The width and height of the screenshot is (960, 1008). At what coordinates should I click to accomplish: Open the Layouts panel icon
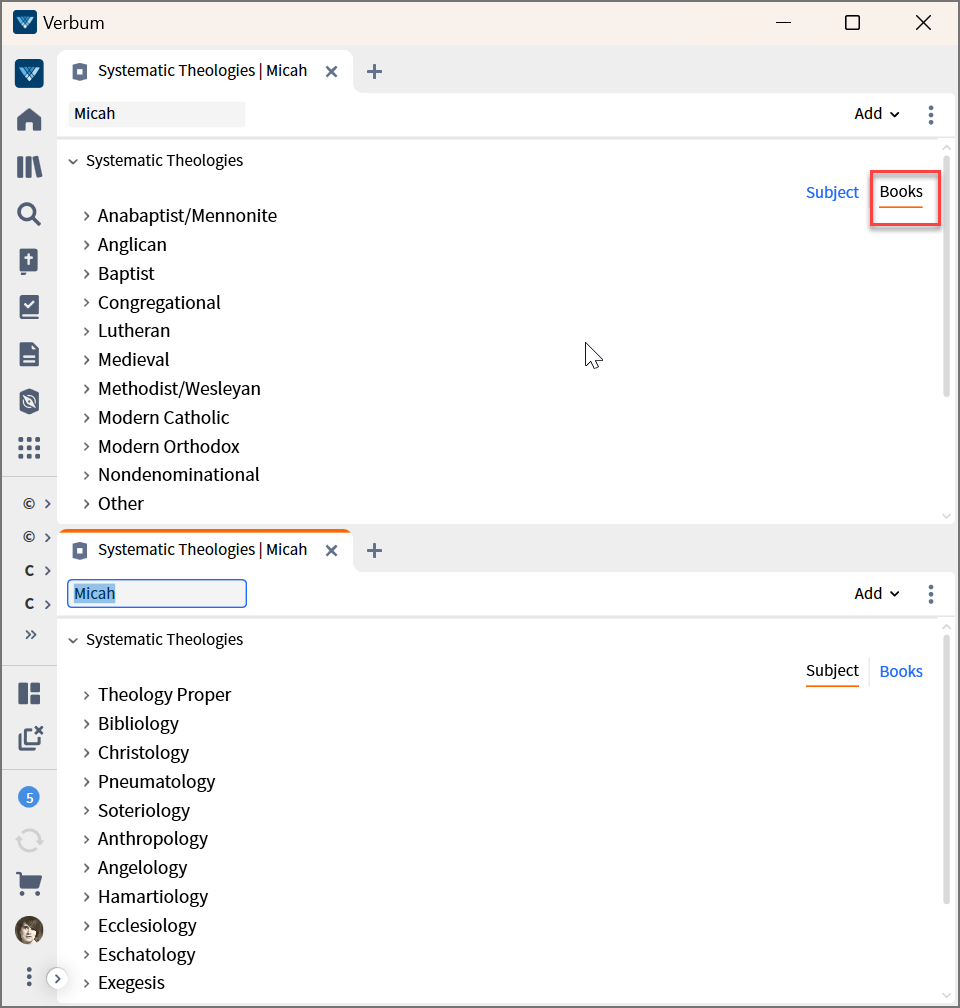pyautogui.click(x=29, y=693)
